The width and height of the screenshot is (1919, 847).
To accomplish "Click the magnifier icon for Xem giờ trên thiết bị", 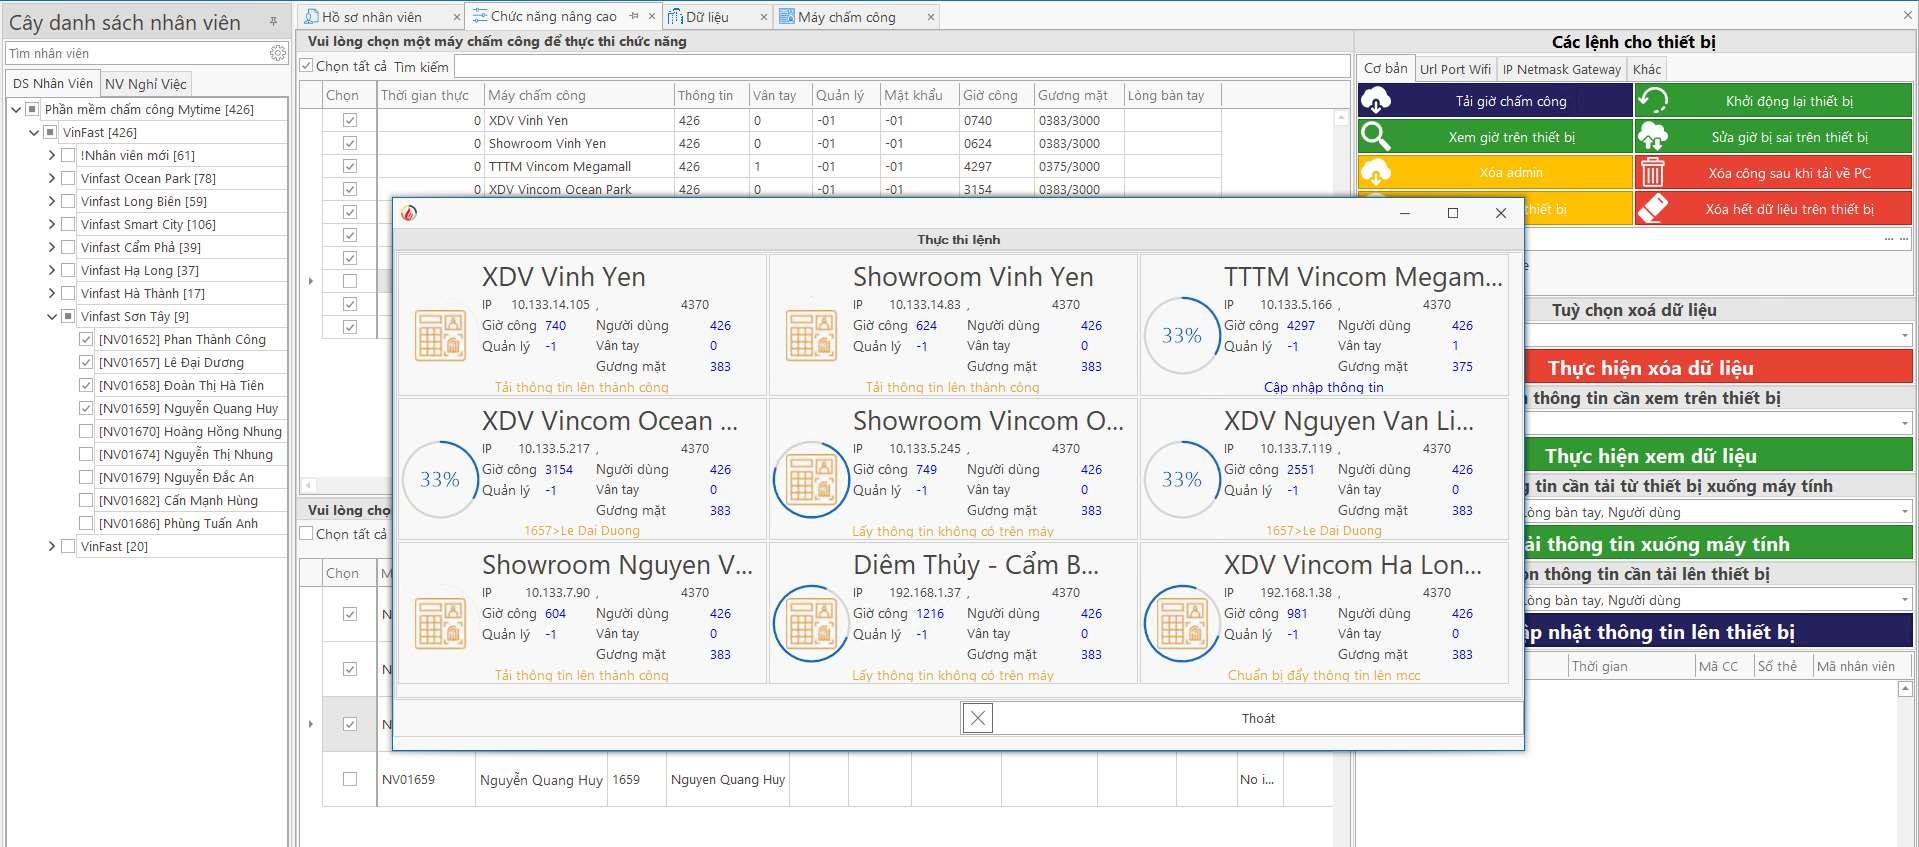I will coord(1376,137).
